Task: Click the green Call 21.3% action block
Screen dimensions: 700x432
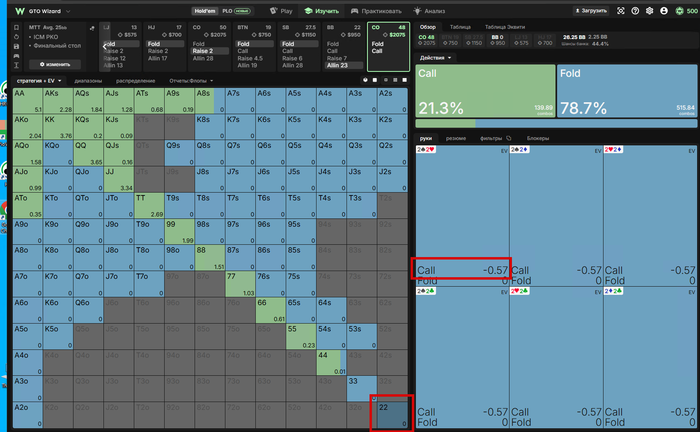Action: tap(485, 91)
